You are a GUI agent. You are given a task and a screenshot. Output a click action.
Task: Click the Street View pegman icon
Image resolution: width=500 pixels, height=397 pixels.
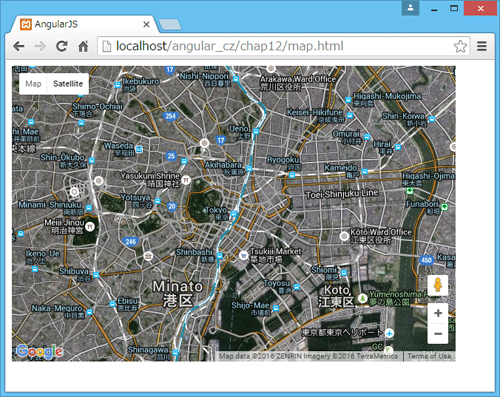438,285
